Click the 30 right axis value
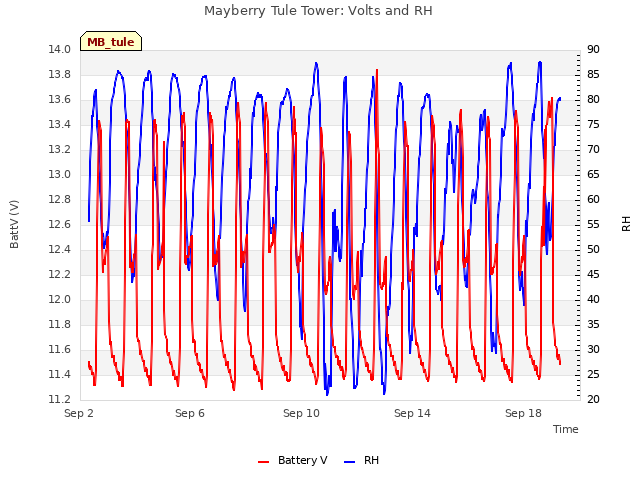640x480 pixels. point(593,349)
